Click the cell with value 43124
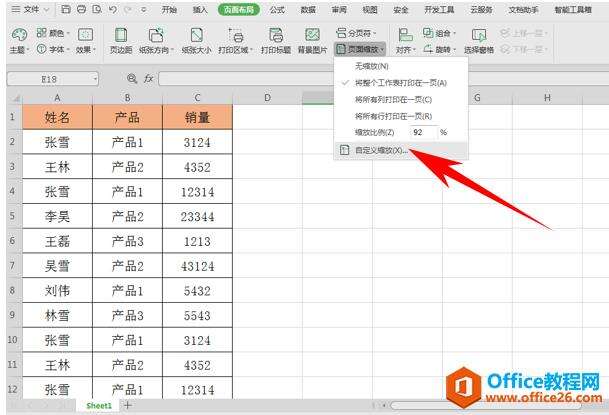Viewport: 609px width, 415px height. [197, 266]
